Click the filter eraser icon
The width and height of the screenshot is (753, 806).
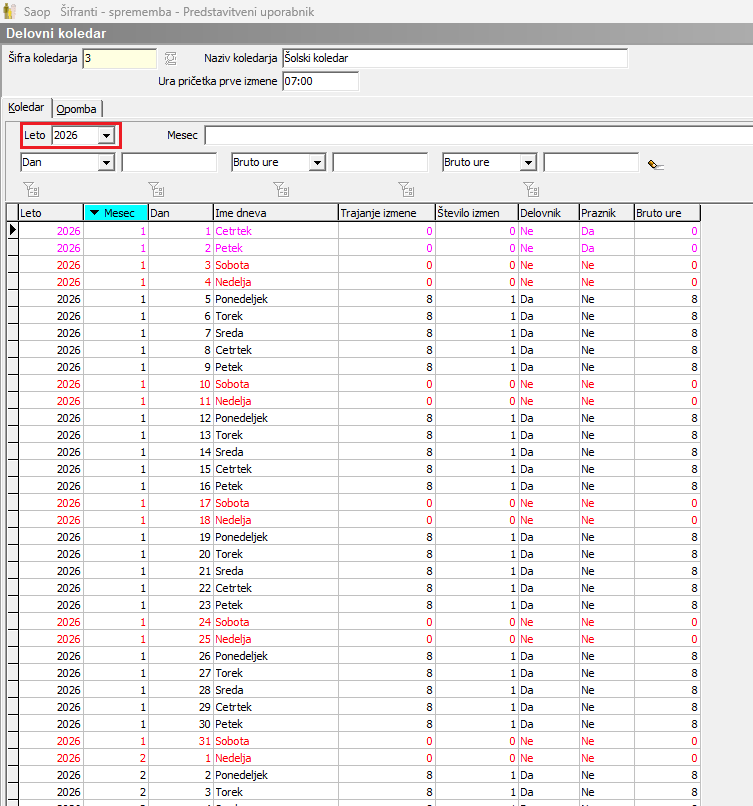656,164
